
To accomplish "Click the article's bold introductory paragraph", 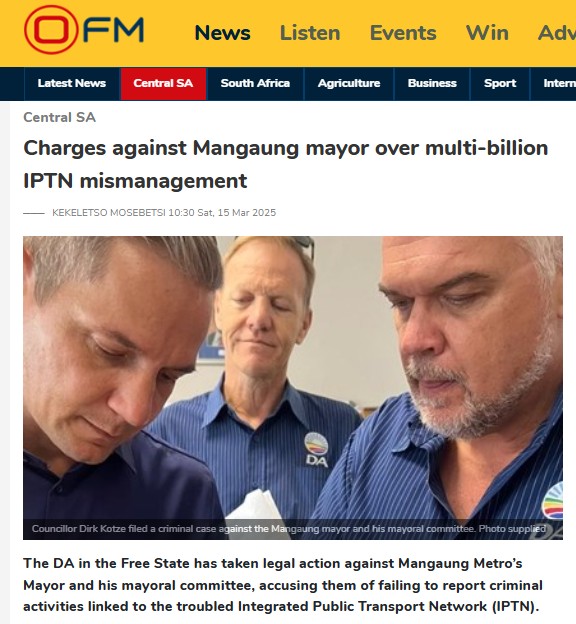I will (283, 585).
